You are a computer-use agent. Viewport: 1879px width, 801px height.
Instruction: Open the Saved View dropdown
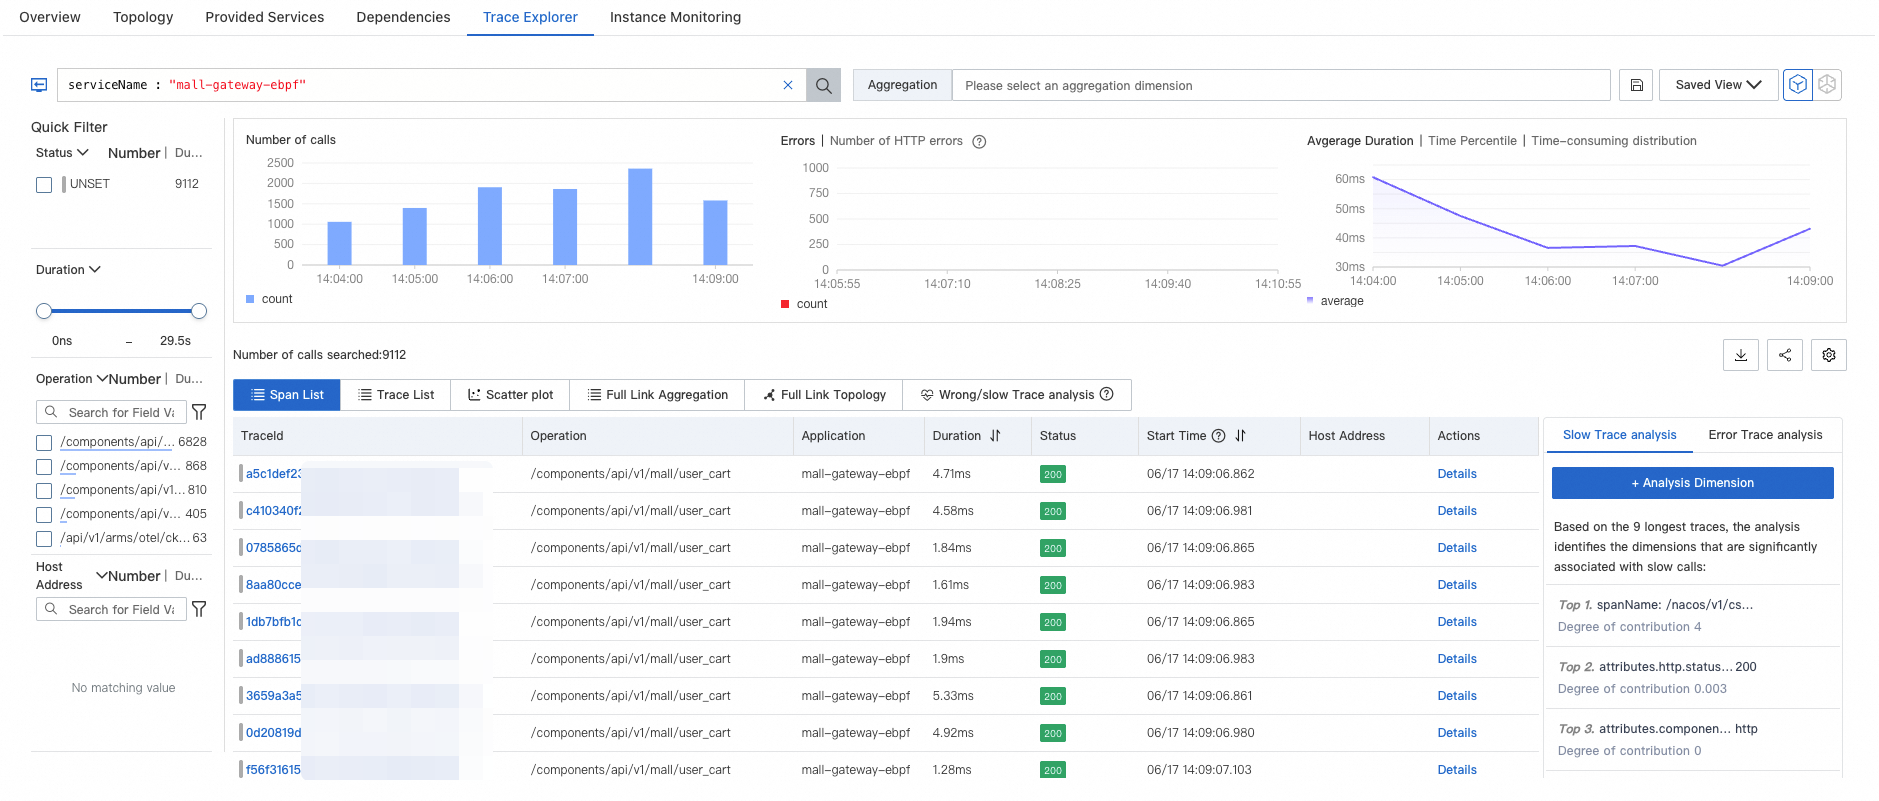[1718, 85]
